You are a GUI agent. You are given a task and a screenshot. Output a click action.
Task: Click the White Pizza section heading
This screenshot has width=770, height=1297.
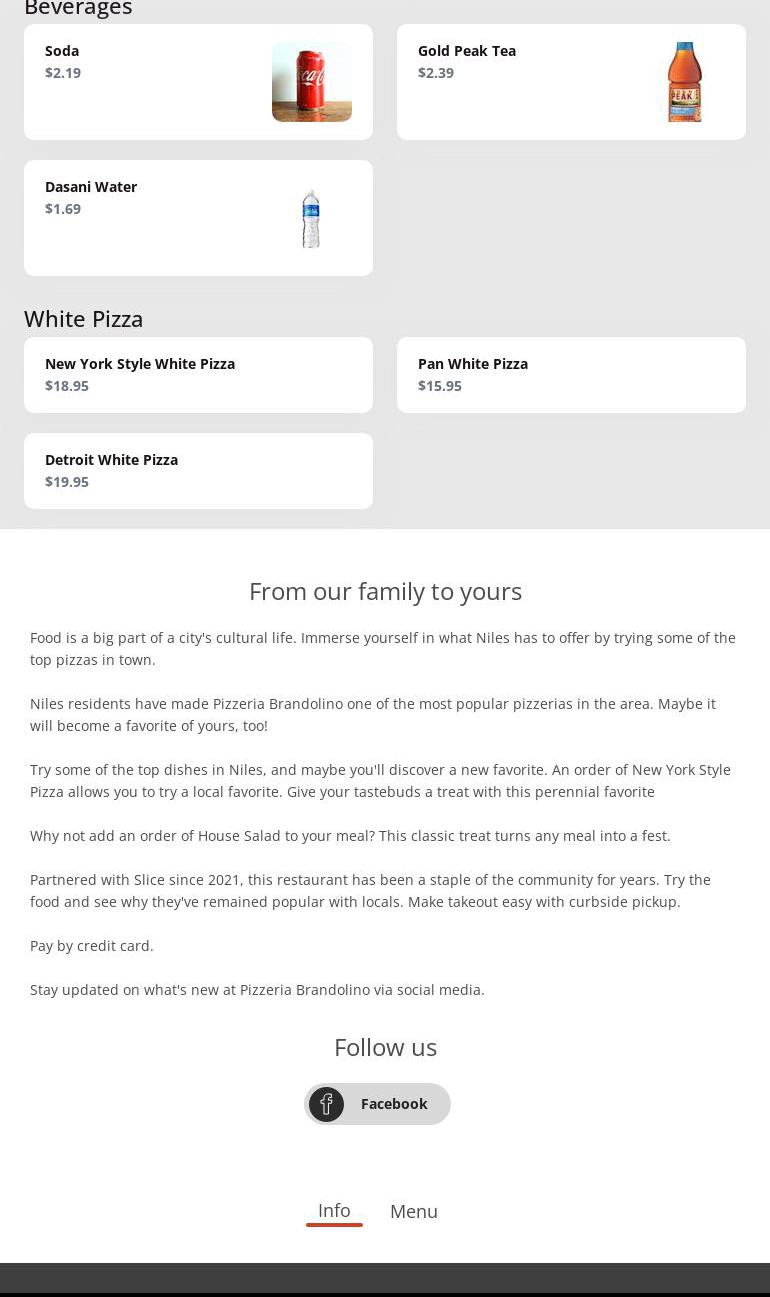click(84, 319)
